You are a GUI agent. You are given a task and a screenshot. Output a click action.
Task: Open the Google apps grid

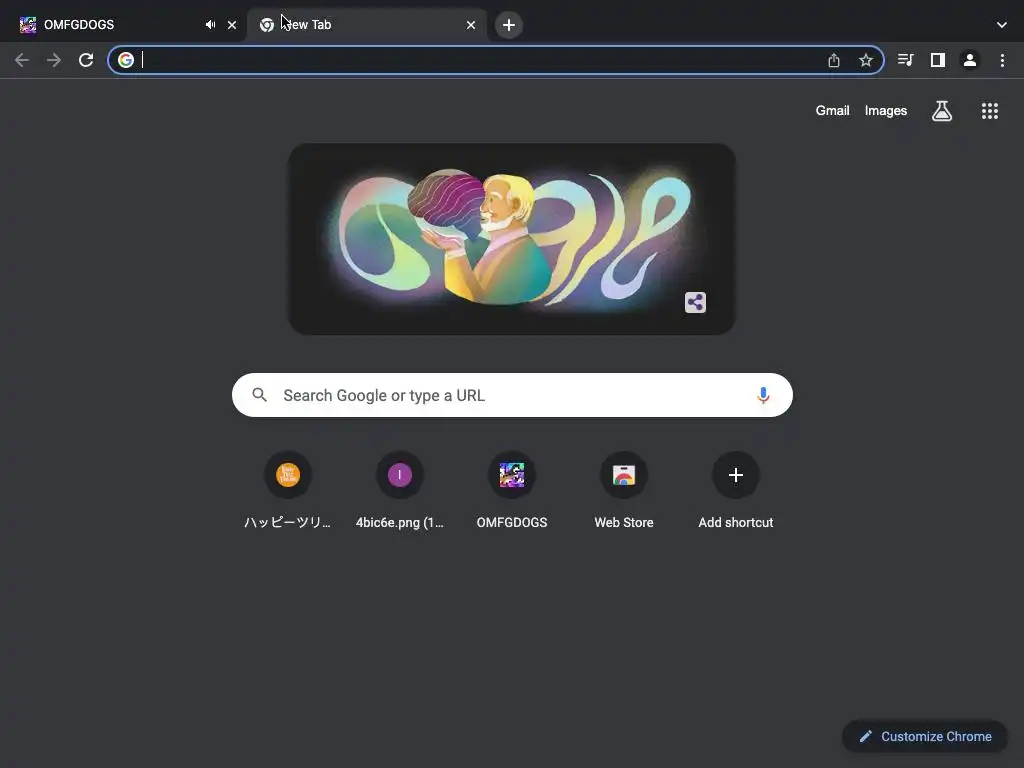tap(990, 110)
